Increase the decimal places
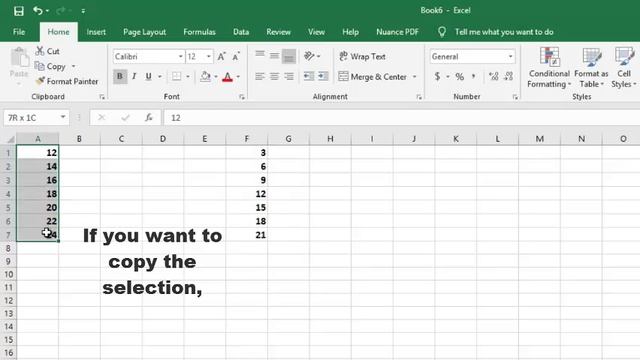The width and height of the screenshot is (640, 360). point(493,76)
